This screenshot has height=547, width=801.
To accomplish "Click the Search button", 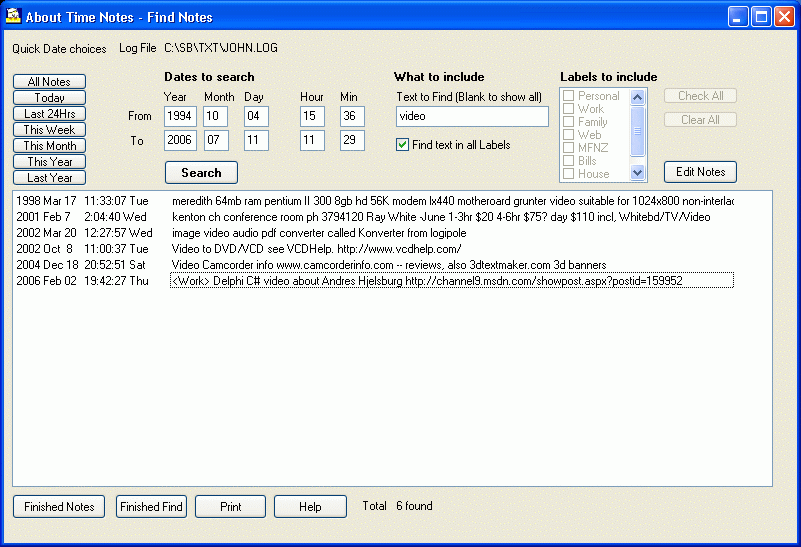I will point(201,173).
